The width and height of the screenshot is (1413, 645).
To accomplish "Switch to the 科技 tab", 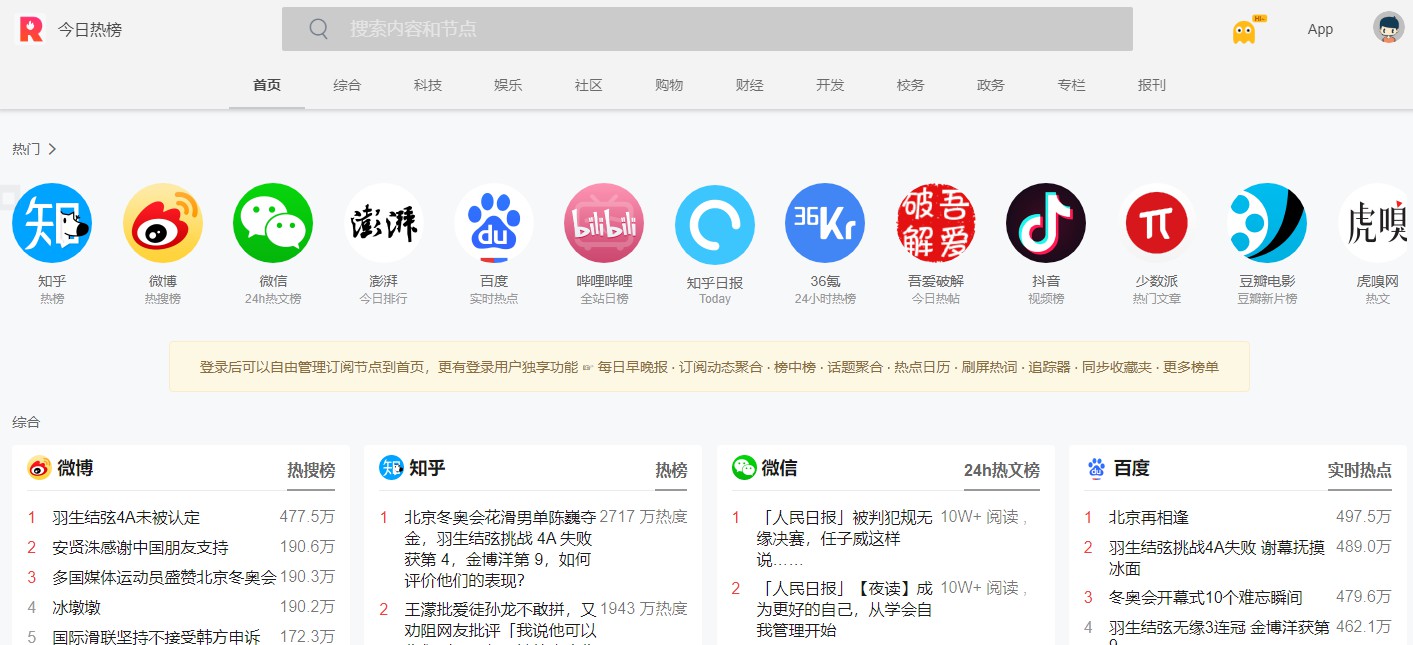I will 428,85.
